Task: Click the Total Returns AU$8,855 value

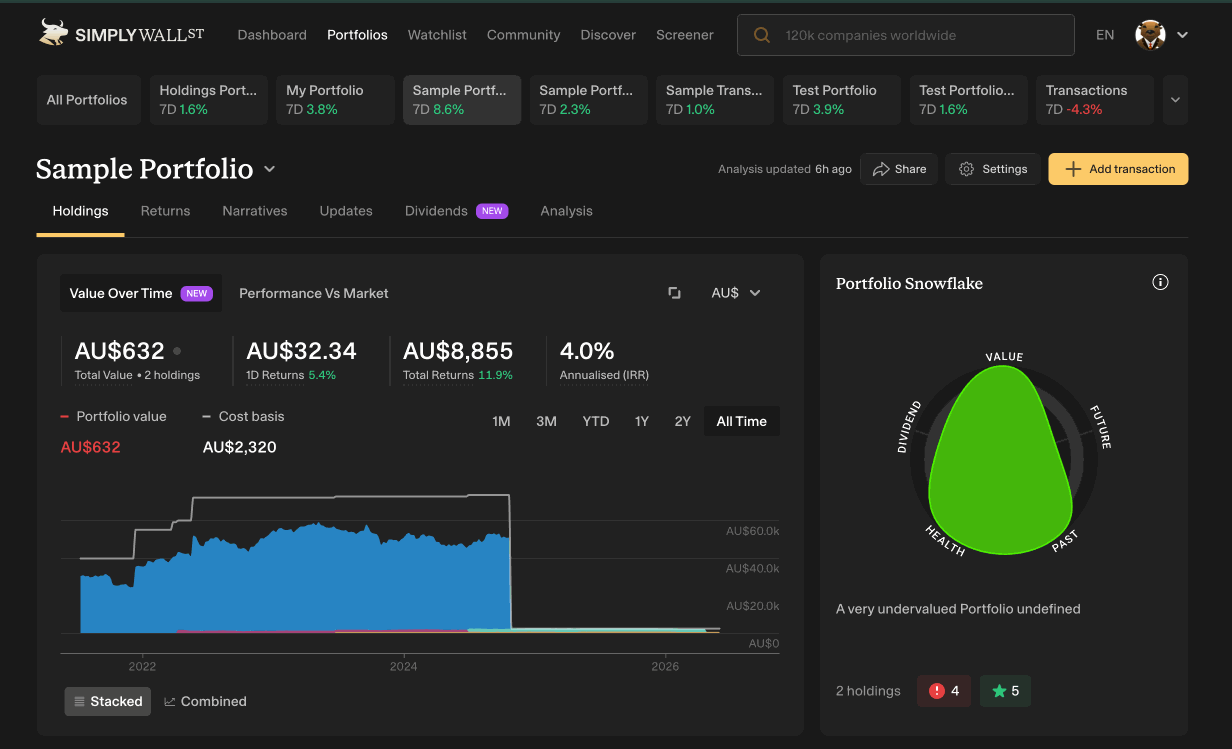Action: [x=458, y=351]
